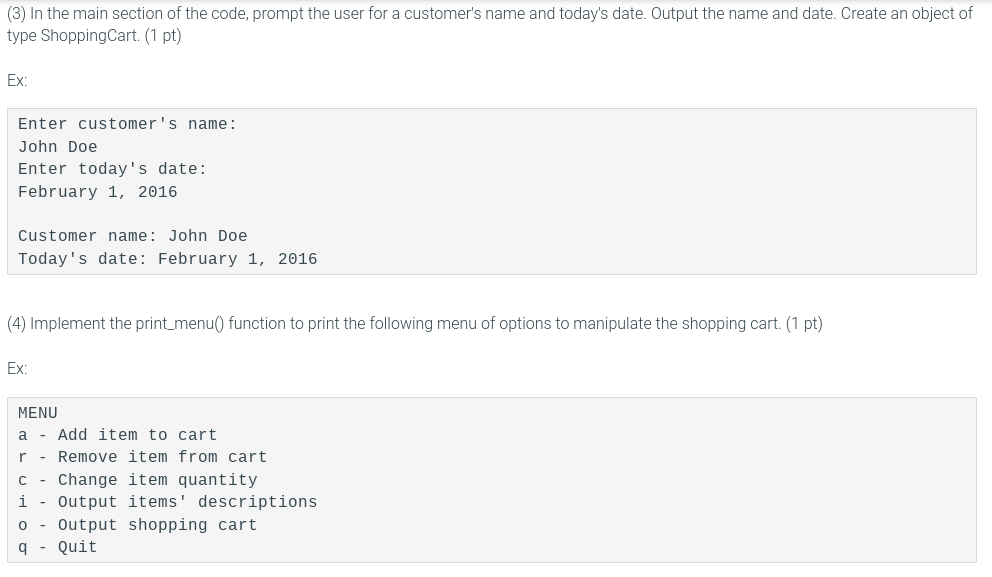
Task: Click the 'February 1, 2016' input line
Action: tap(97, 192)
